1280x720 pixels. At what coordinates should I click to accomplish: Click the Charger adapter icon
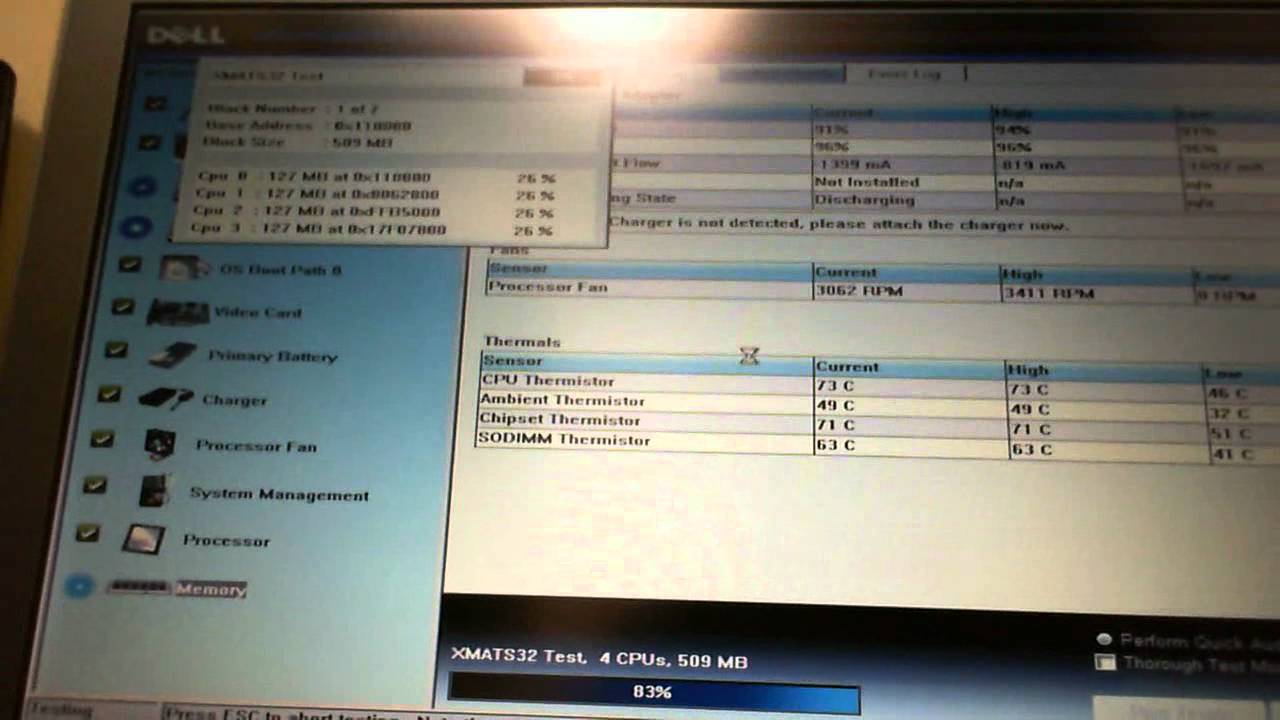pyautogui.click(x=165, y=399)
